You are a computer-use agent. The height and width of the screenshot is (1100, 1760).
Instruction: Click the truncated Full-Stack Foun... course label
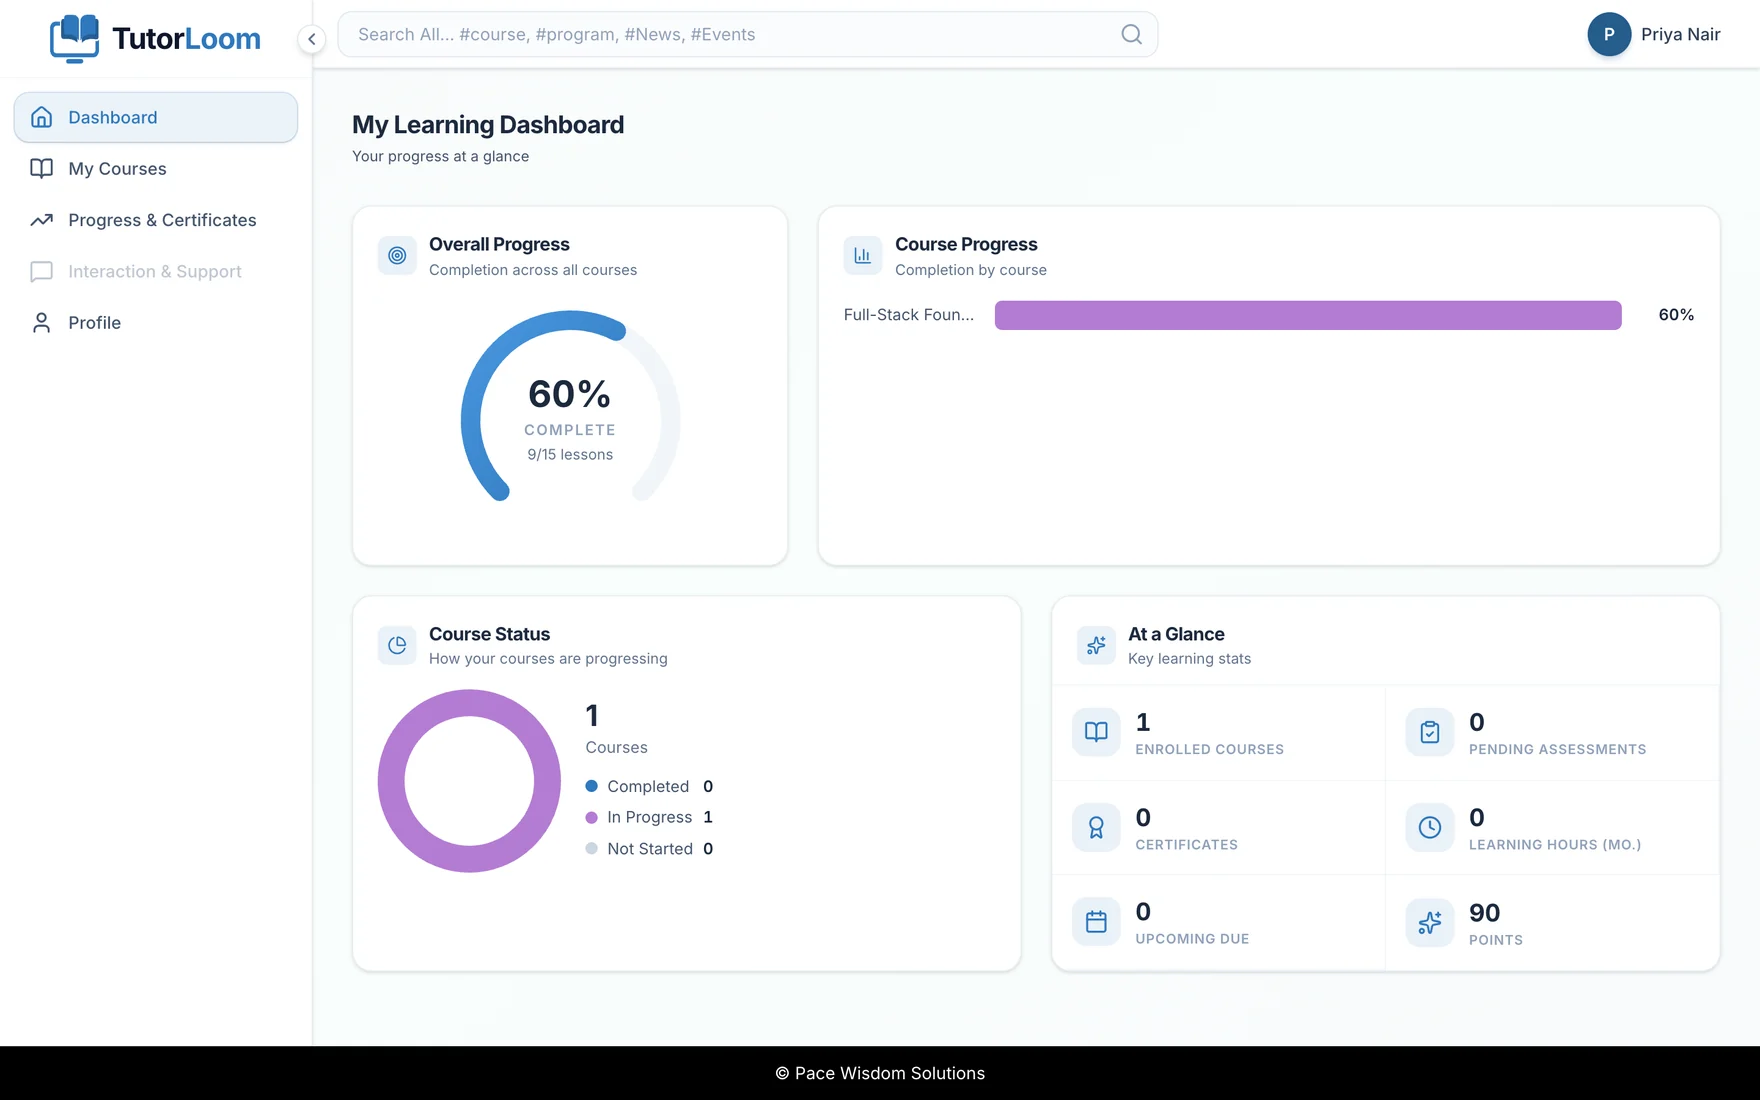tap(908, 315)
